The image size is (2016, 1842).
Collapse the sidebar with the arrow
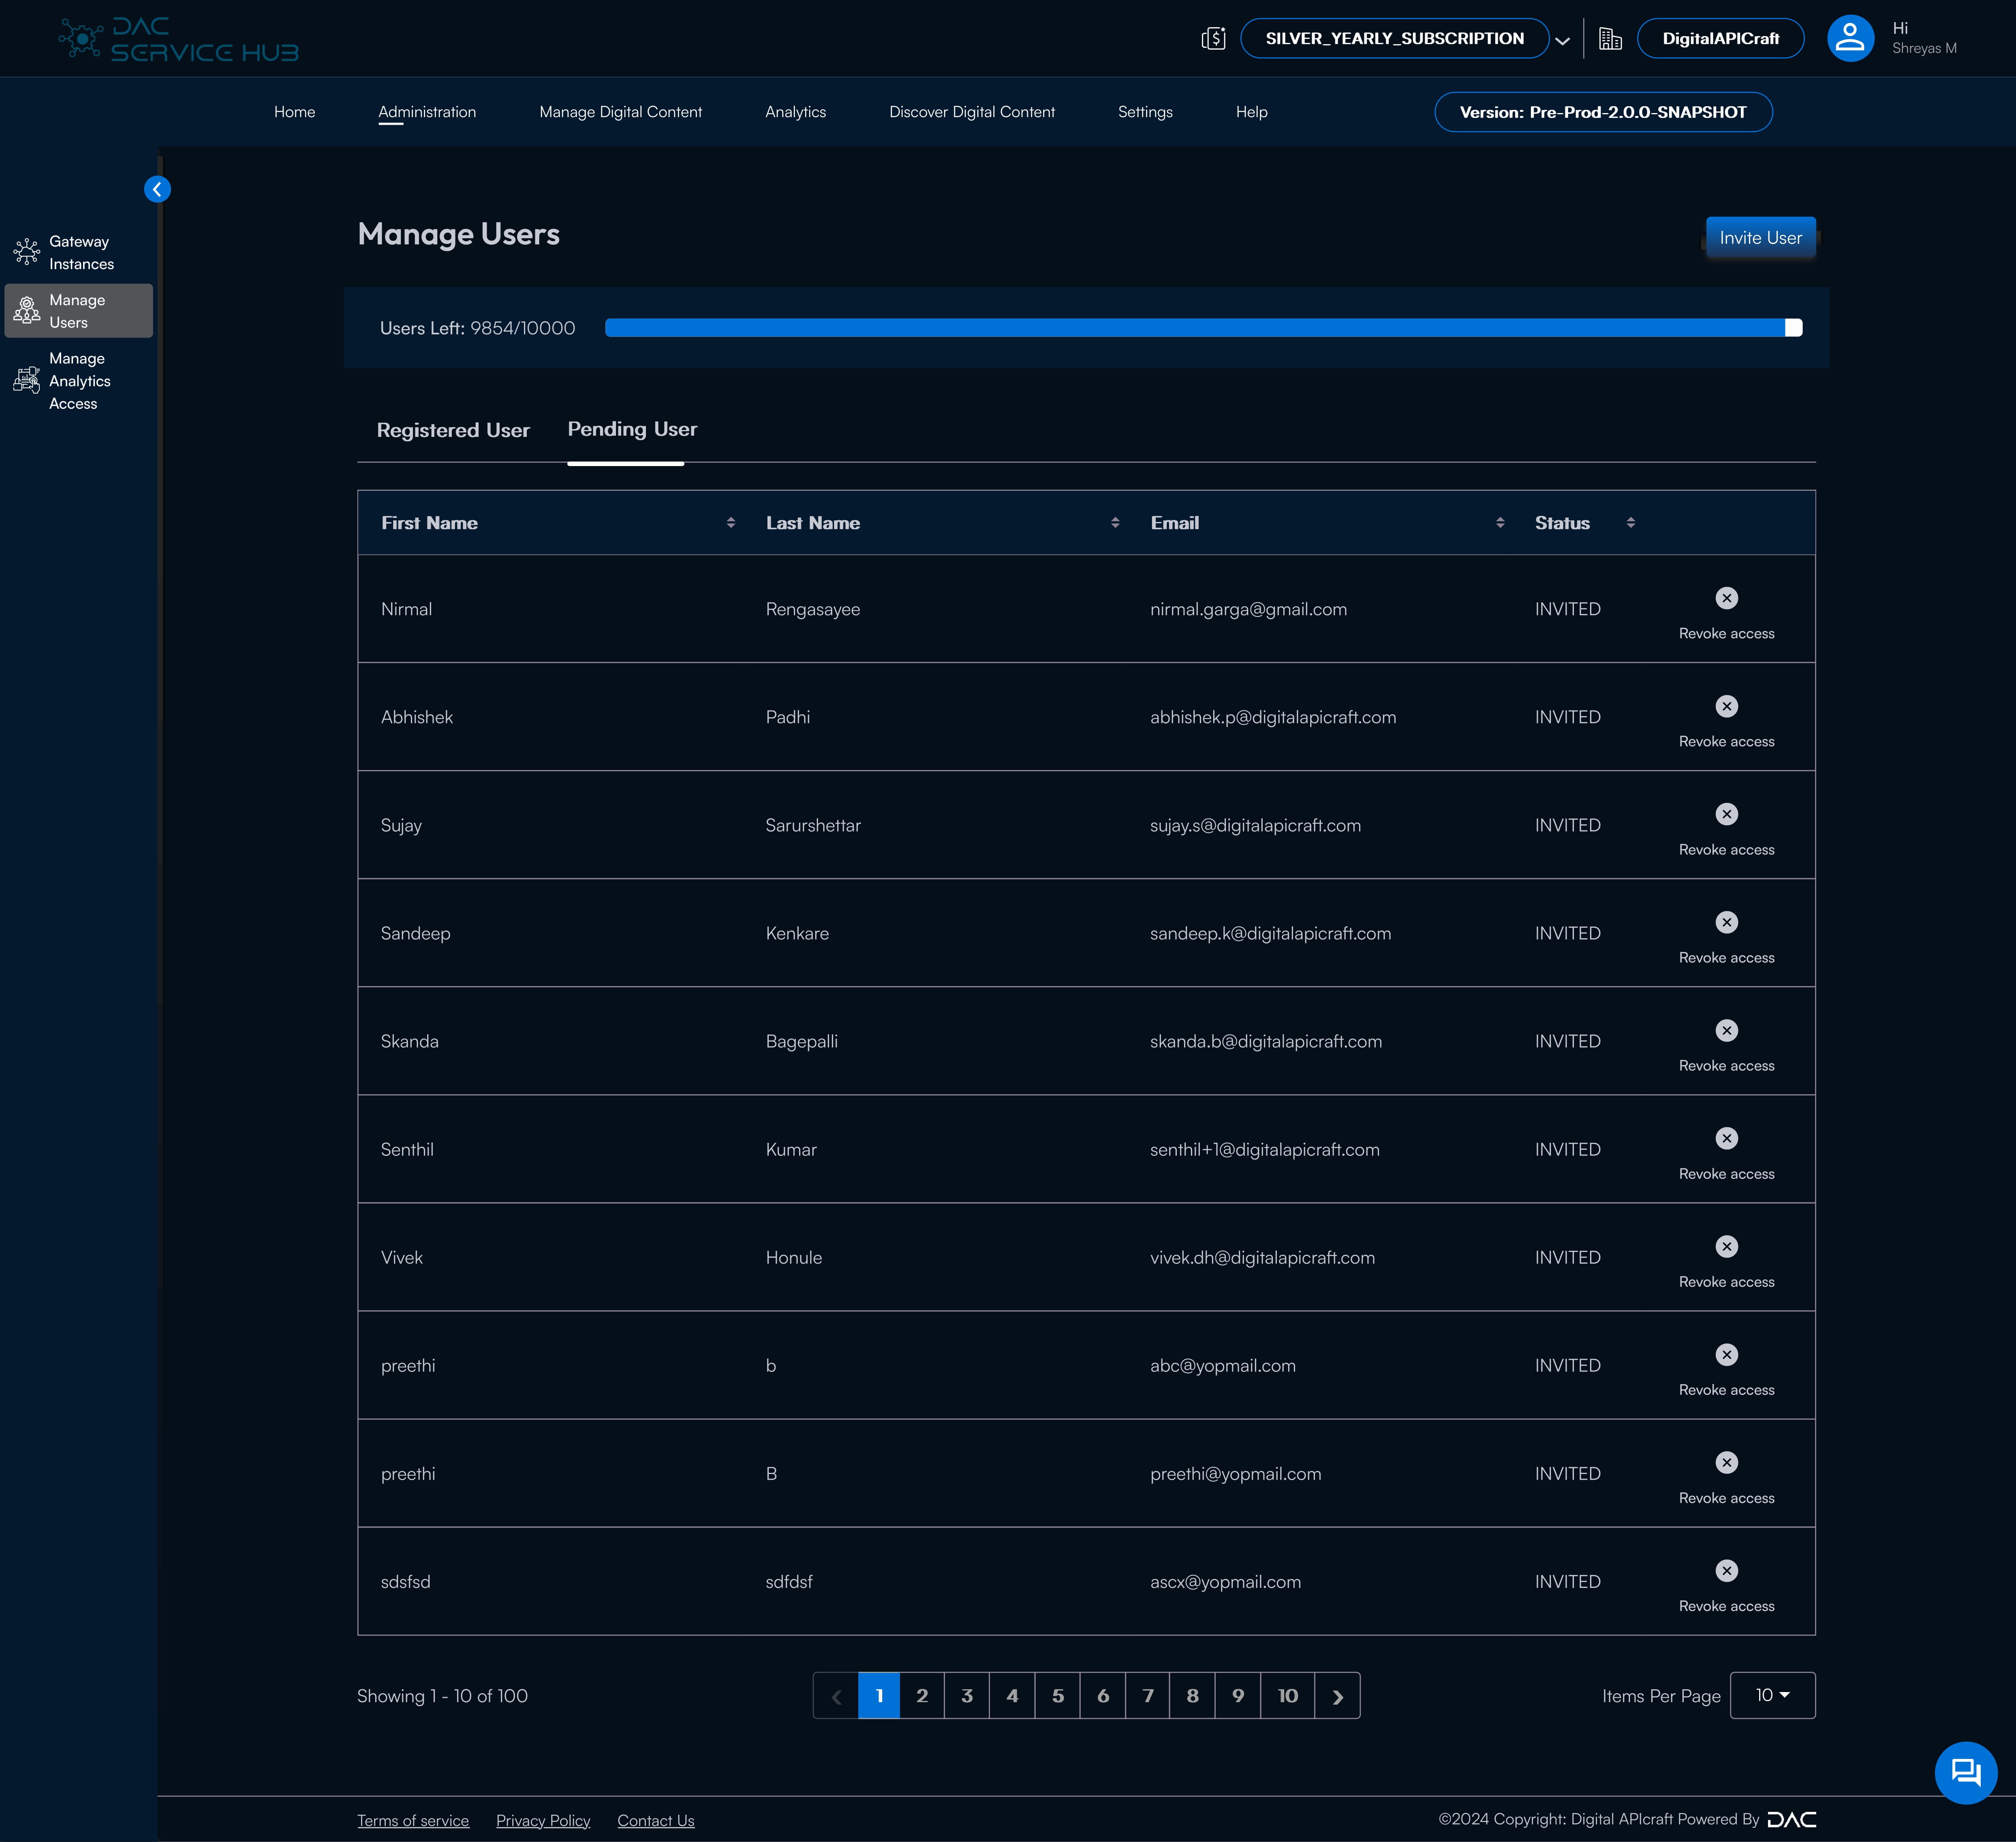(157, 189)
